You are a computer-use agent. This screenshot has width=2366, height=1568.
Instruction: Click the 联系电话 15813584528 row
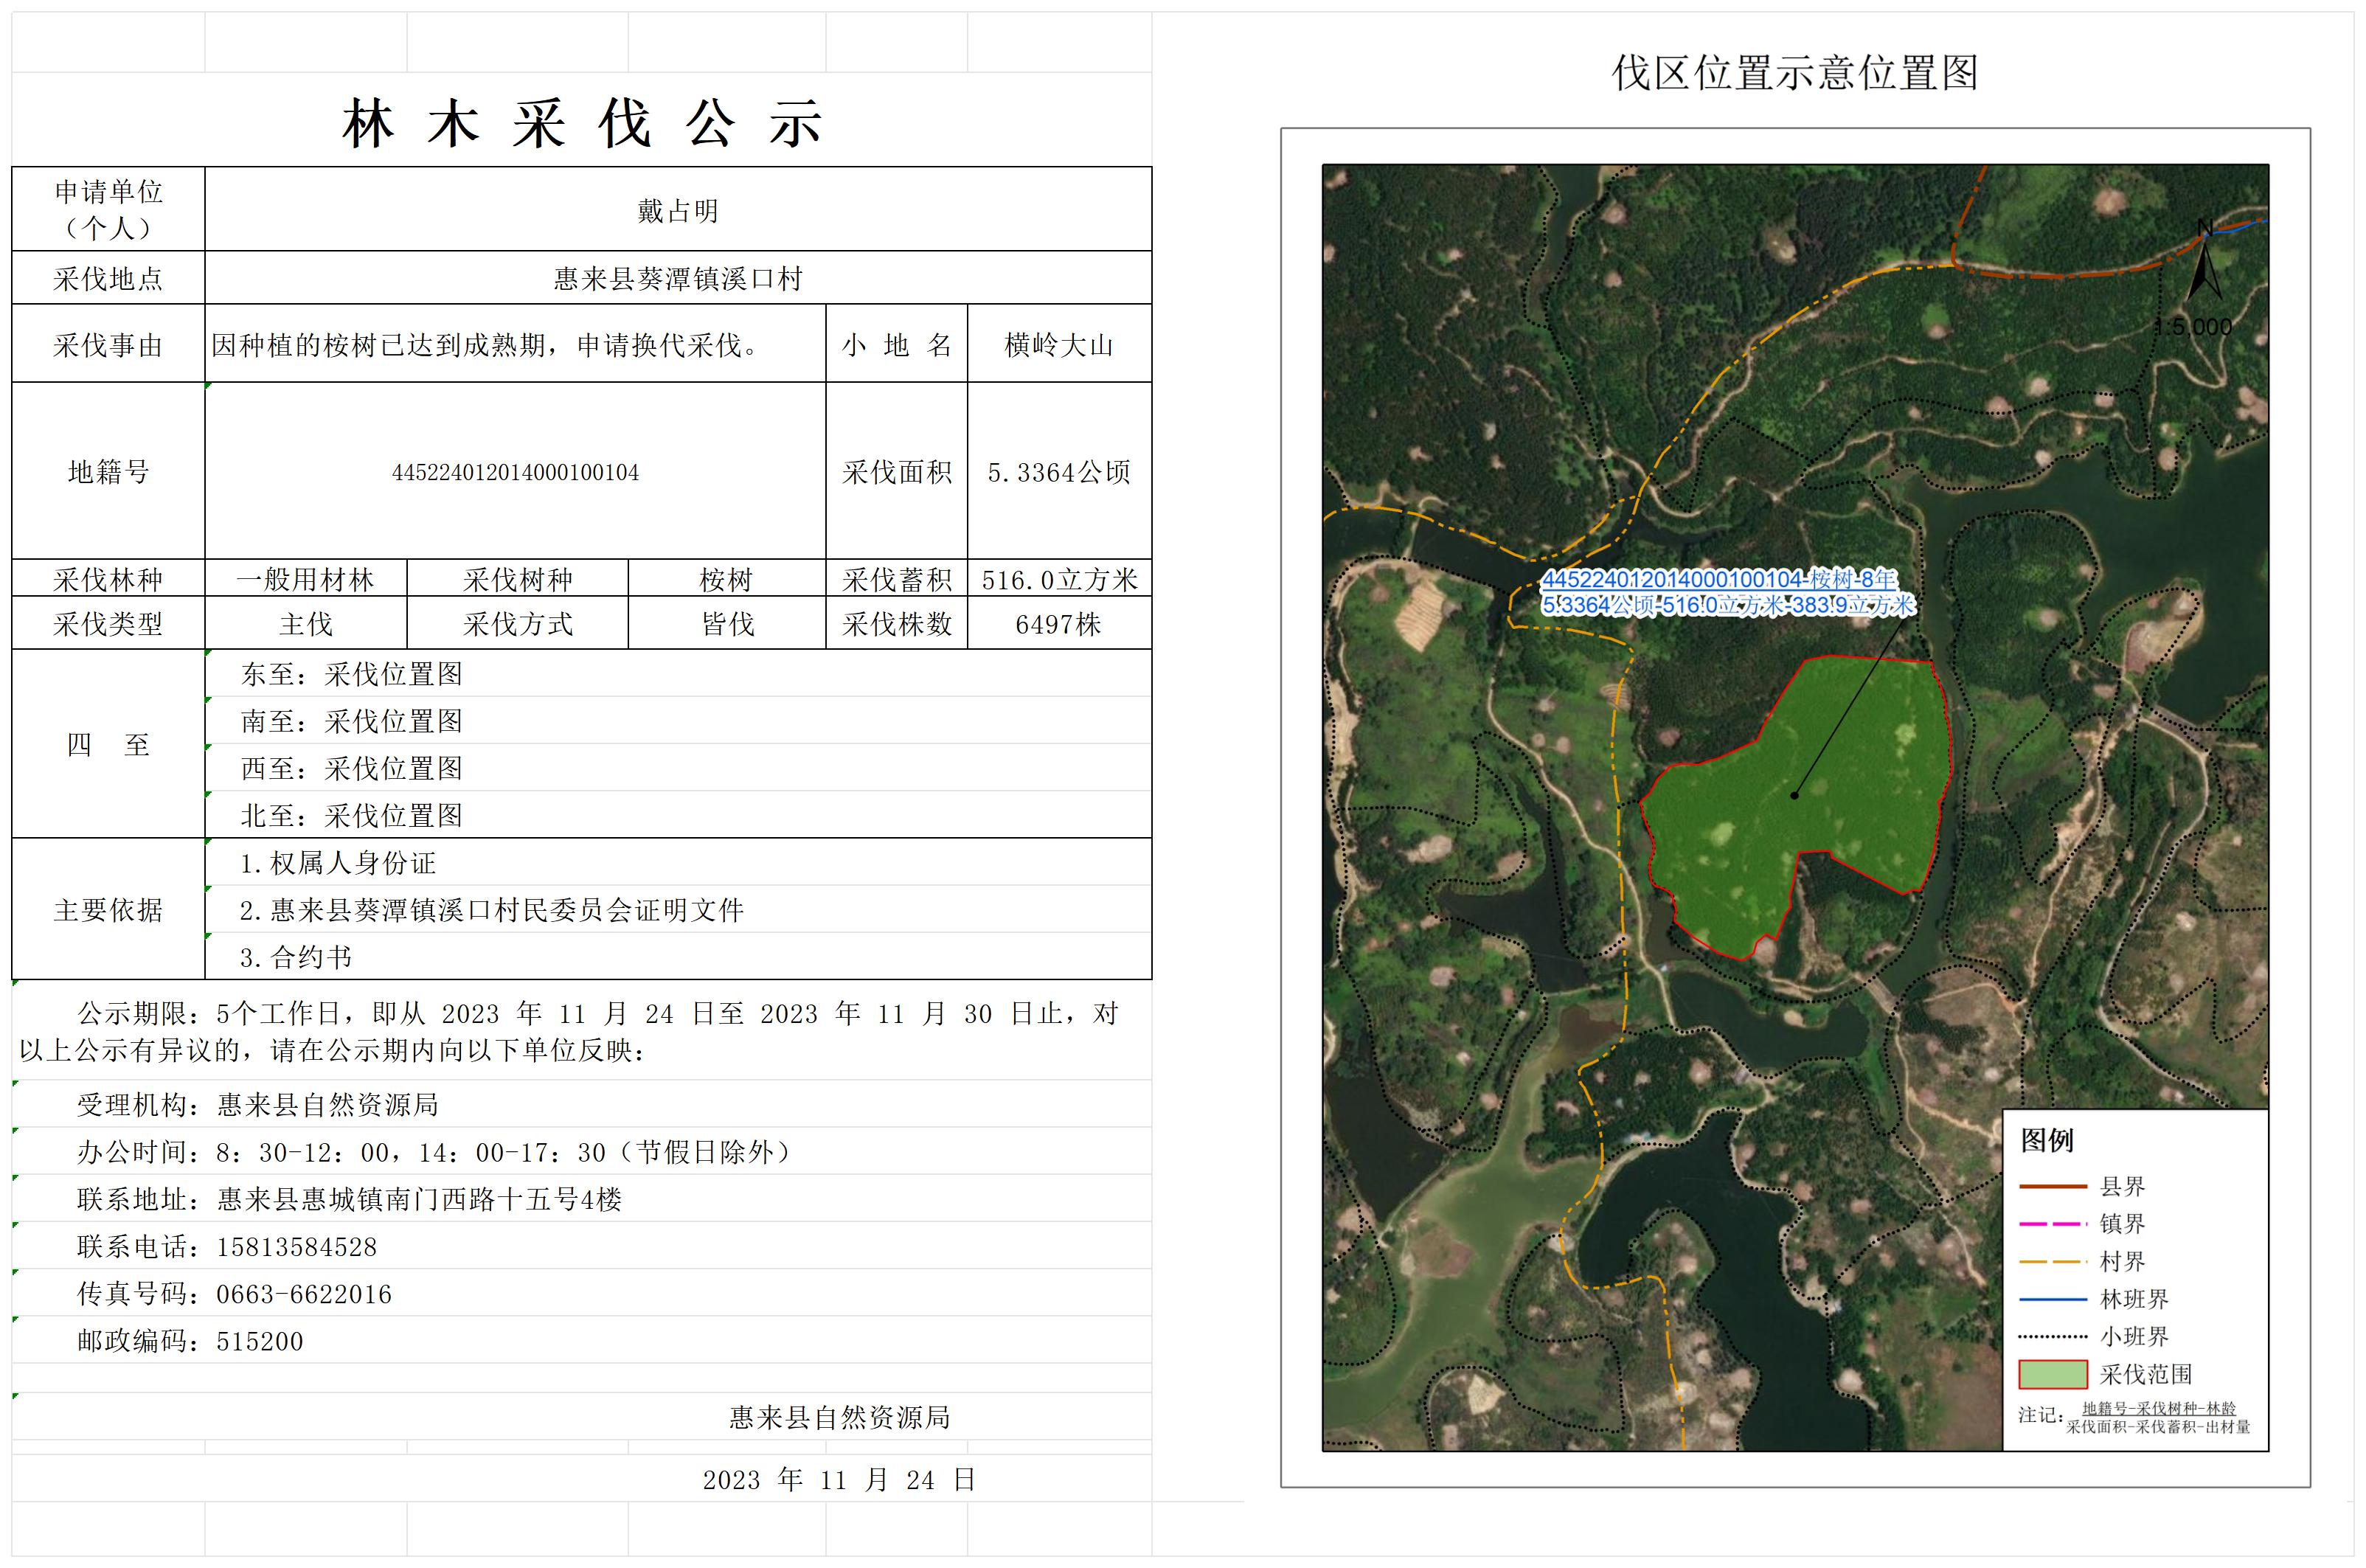[x=228, y=1247]
